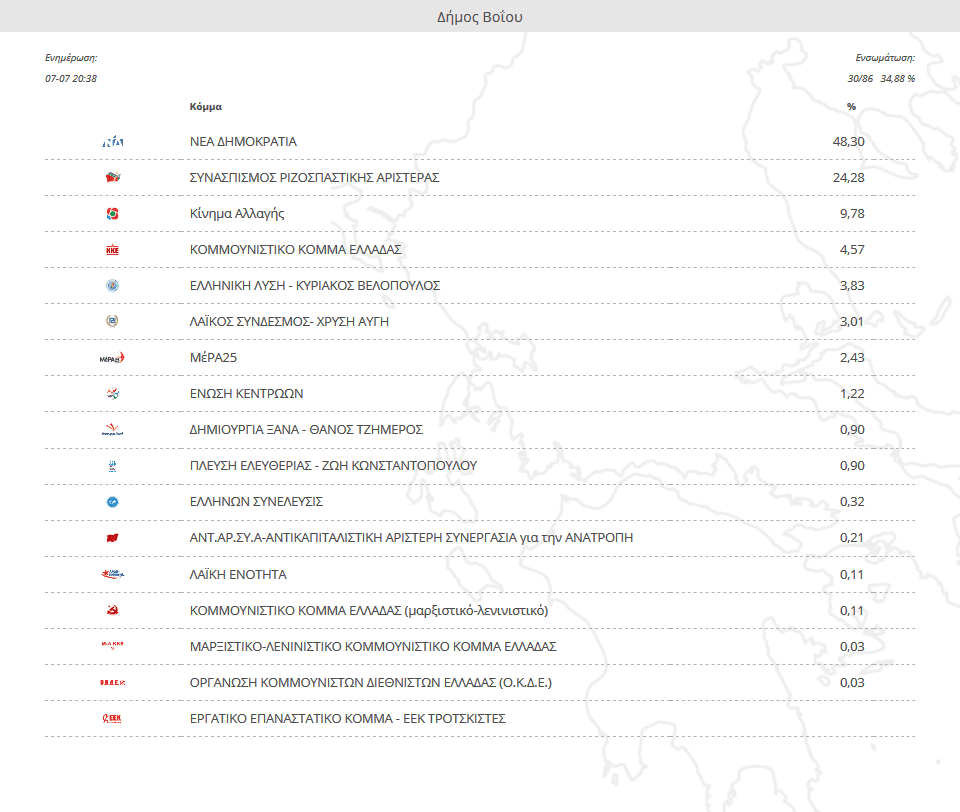The height and width of the screenshot is (812, 960).
Task: Click the 30/86 integration count
Action: [860, 78]
